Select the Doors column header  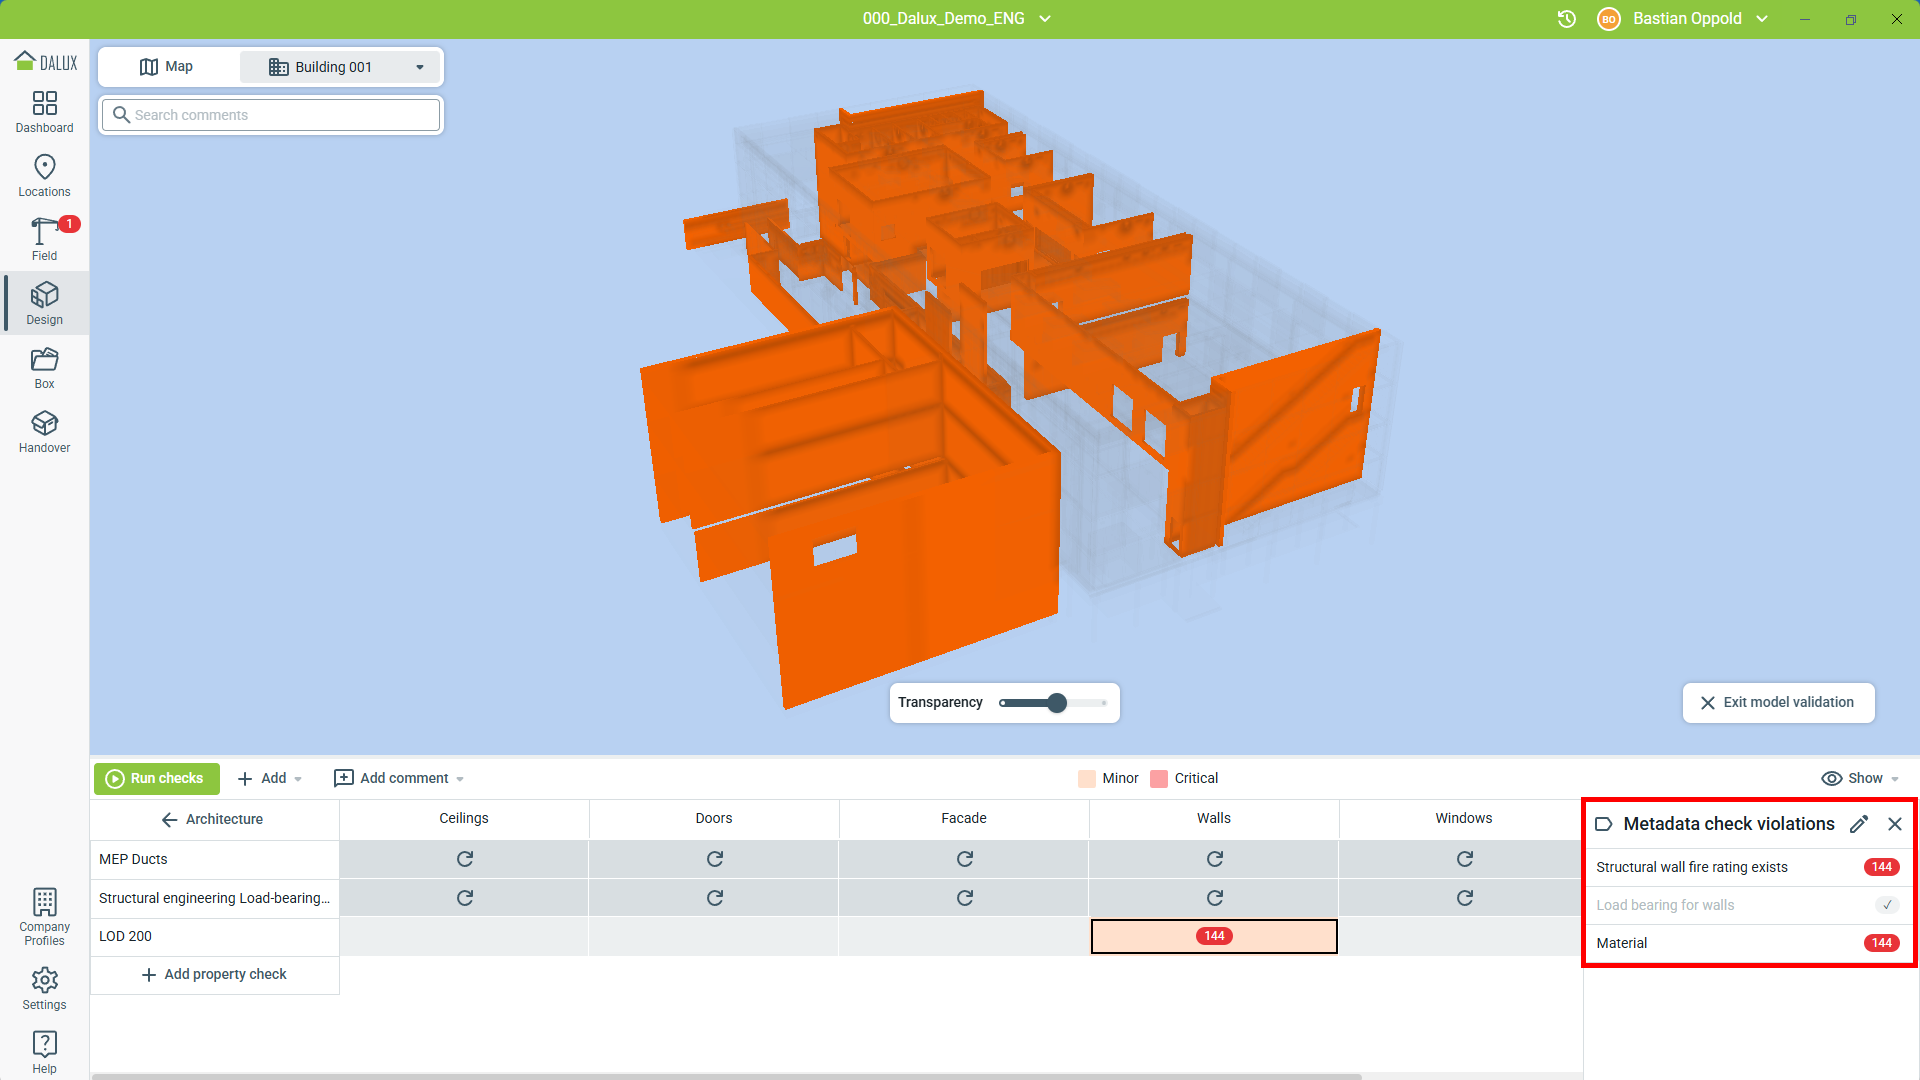click(714, 819)
